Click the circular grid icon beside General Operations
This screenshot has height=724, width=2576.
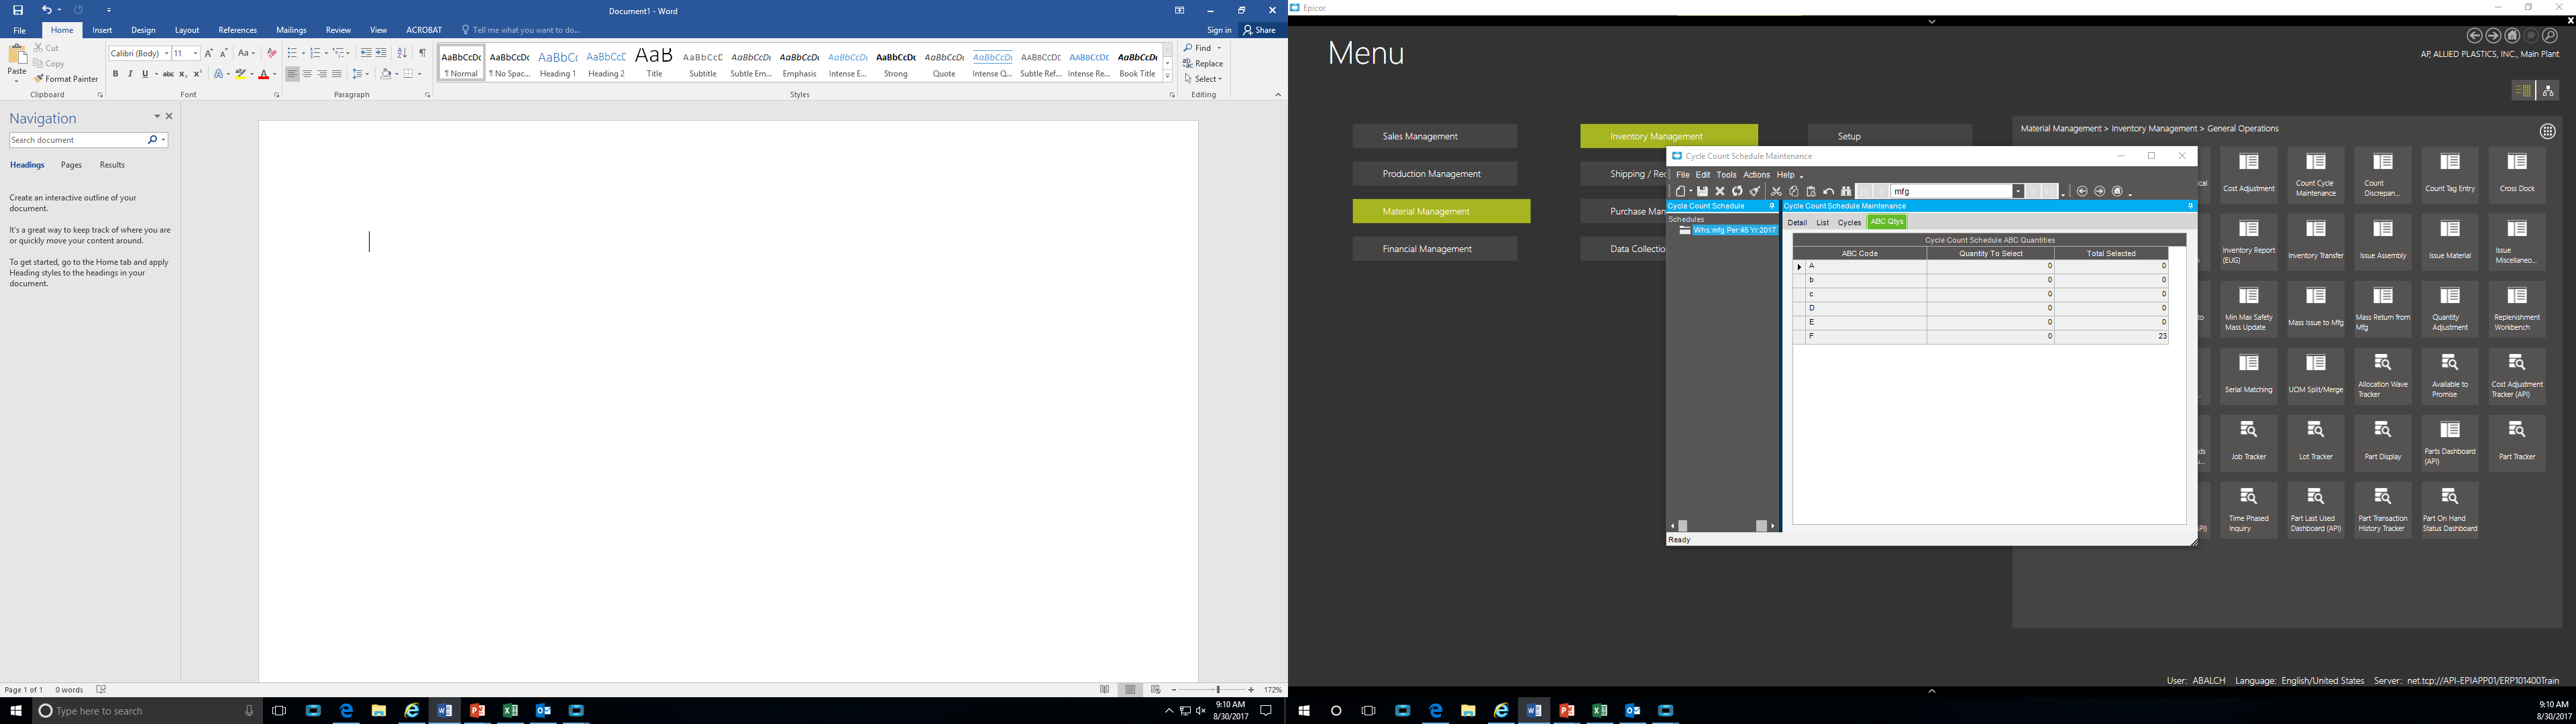[2548, 131]
